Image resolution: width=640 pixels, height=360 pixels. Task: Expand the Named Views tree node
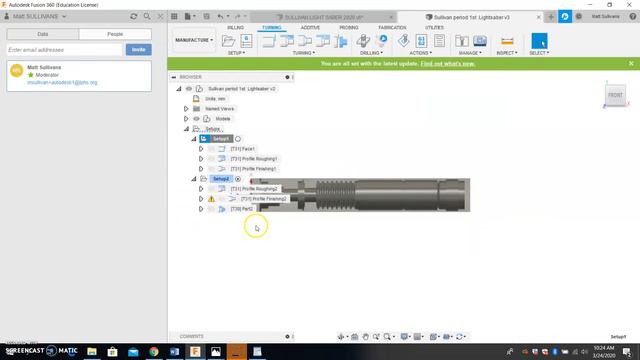186,109
